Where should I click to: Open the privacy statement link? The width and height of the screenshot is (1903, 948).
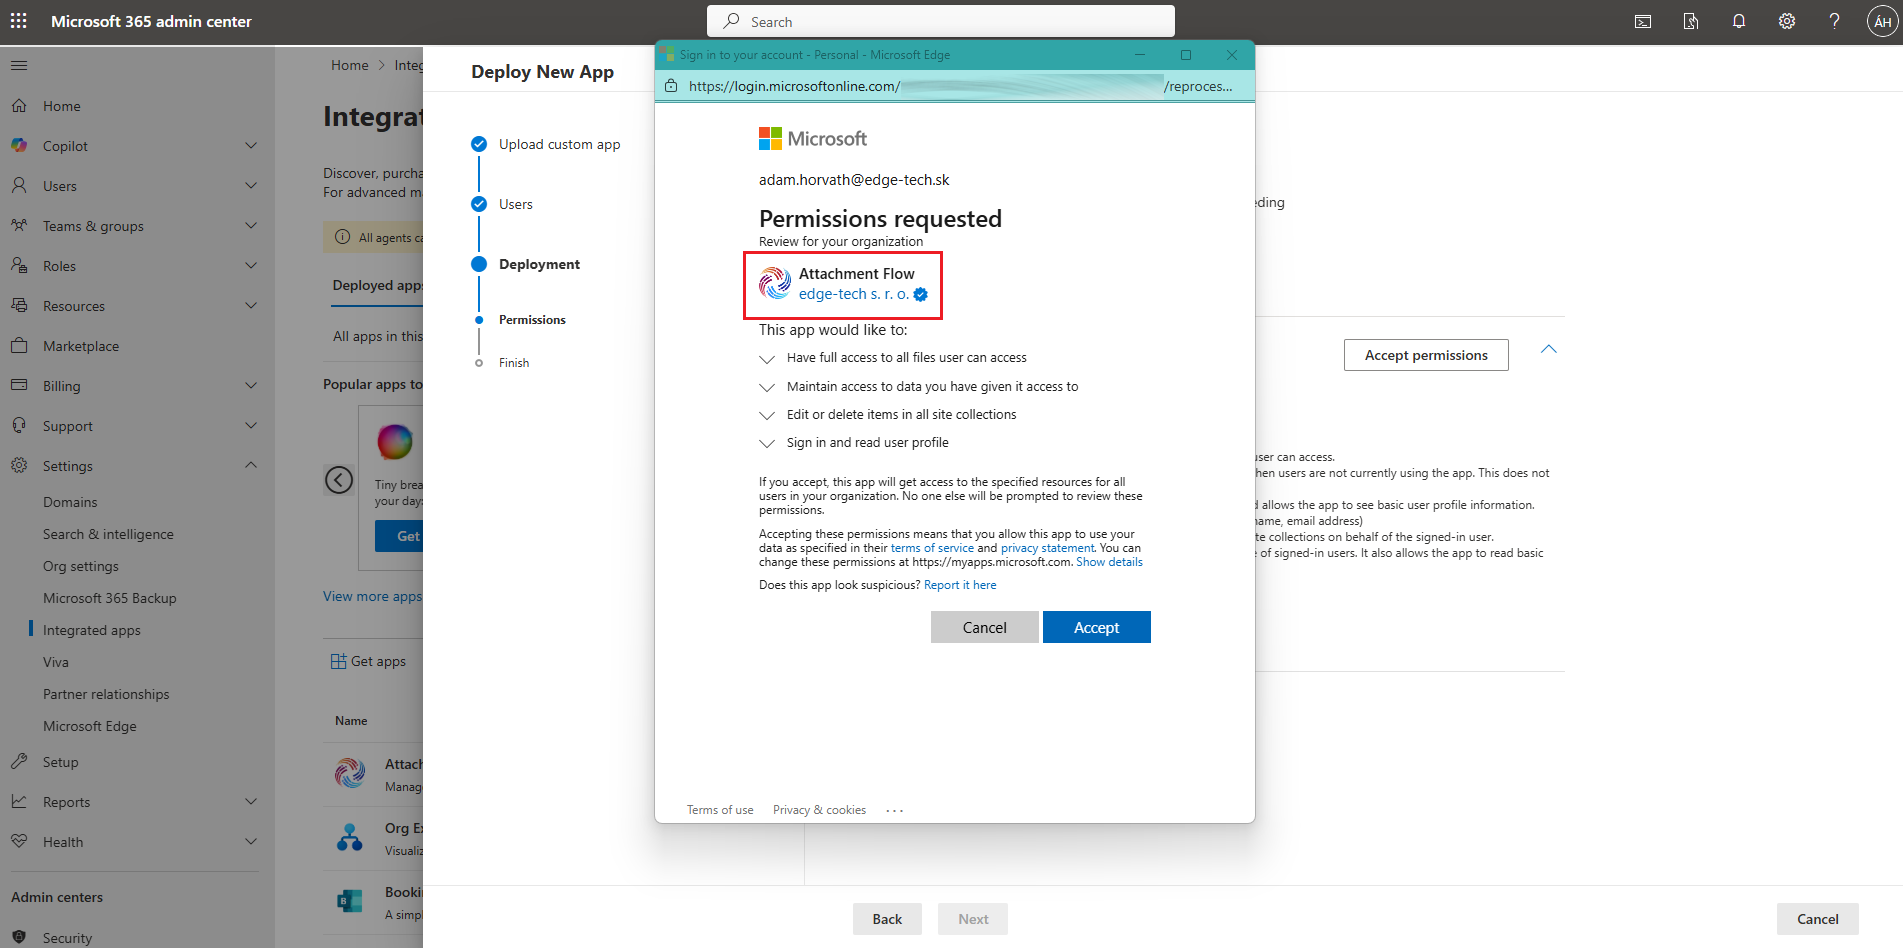coord(1047,547)
